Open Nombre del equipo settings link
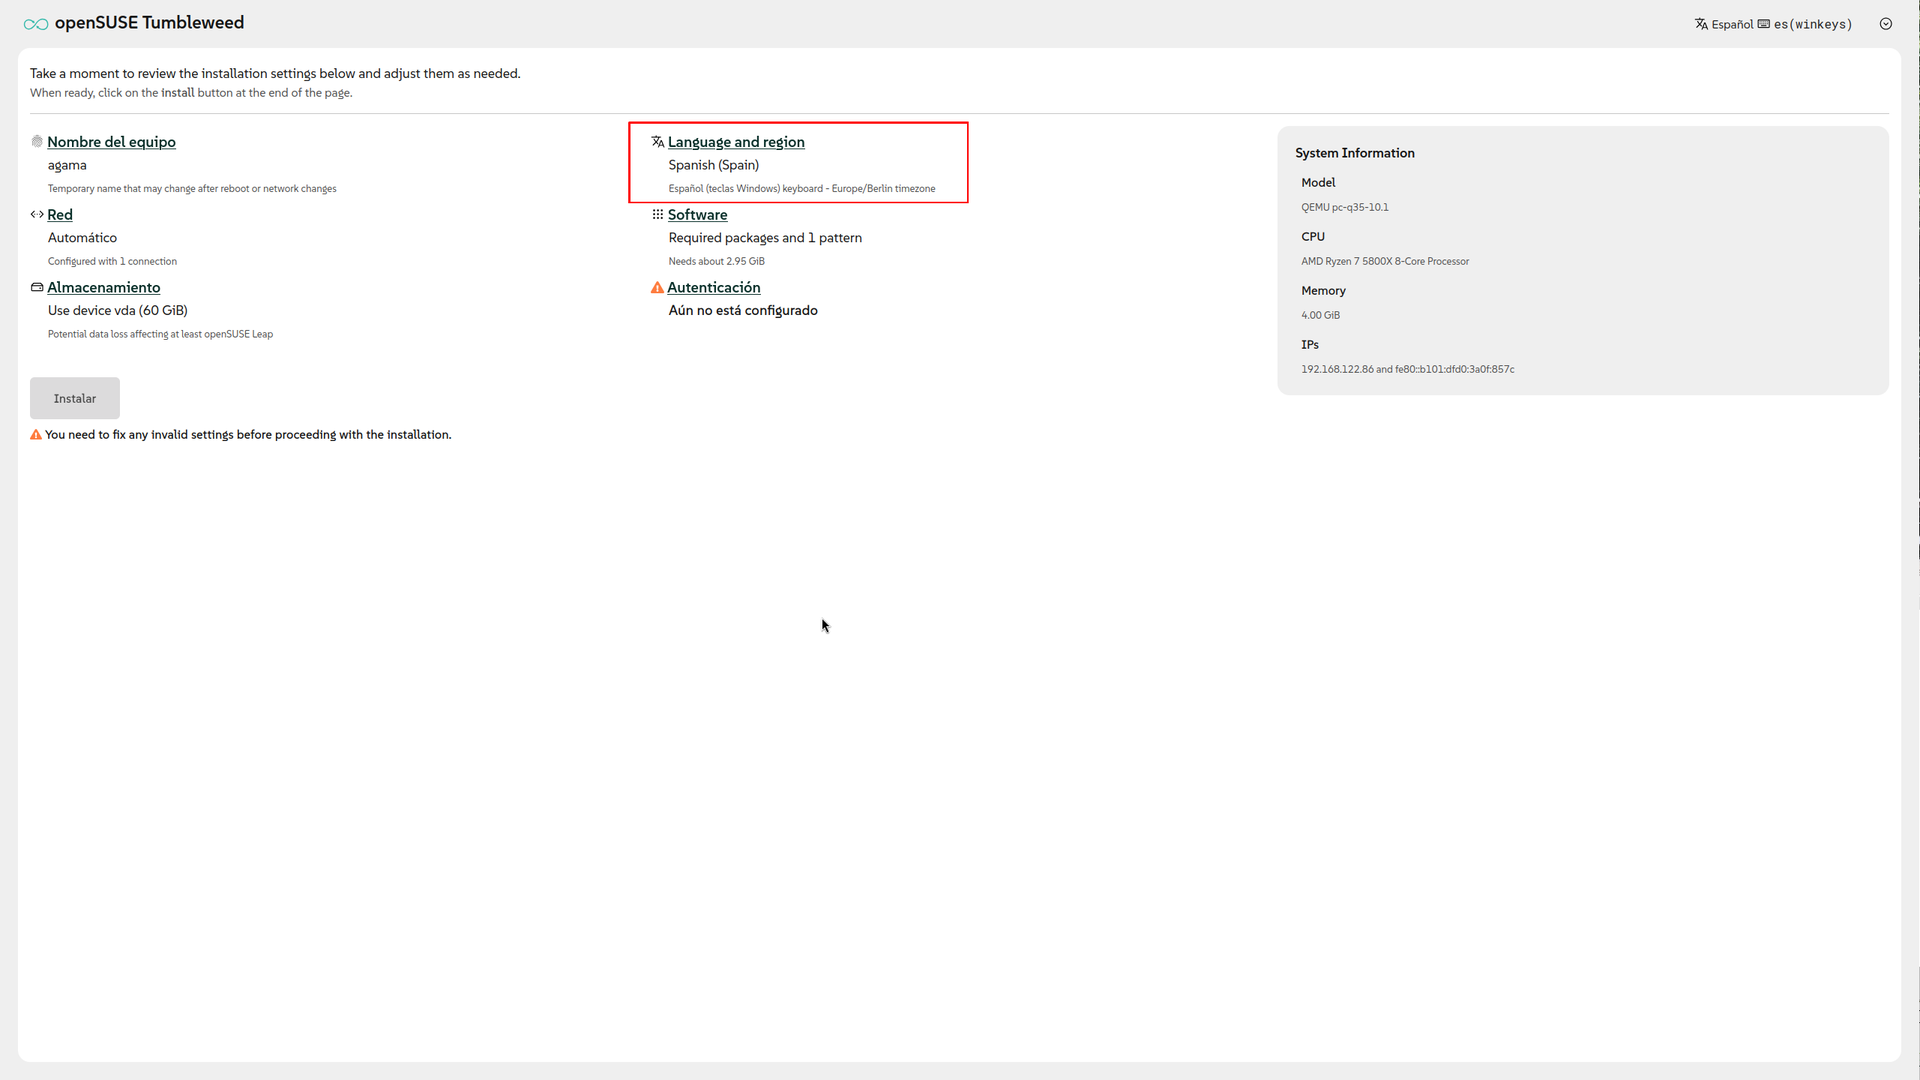The width and height of the screenshot is (1920, 1080). tap(111, 142)
